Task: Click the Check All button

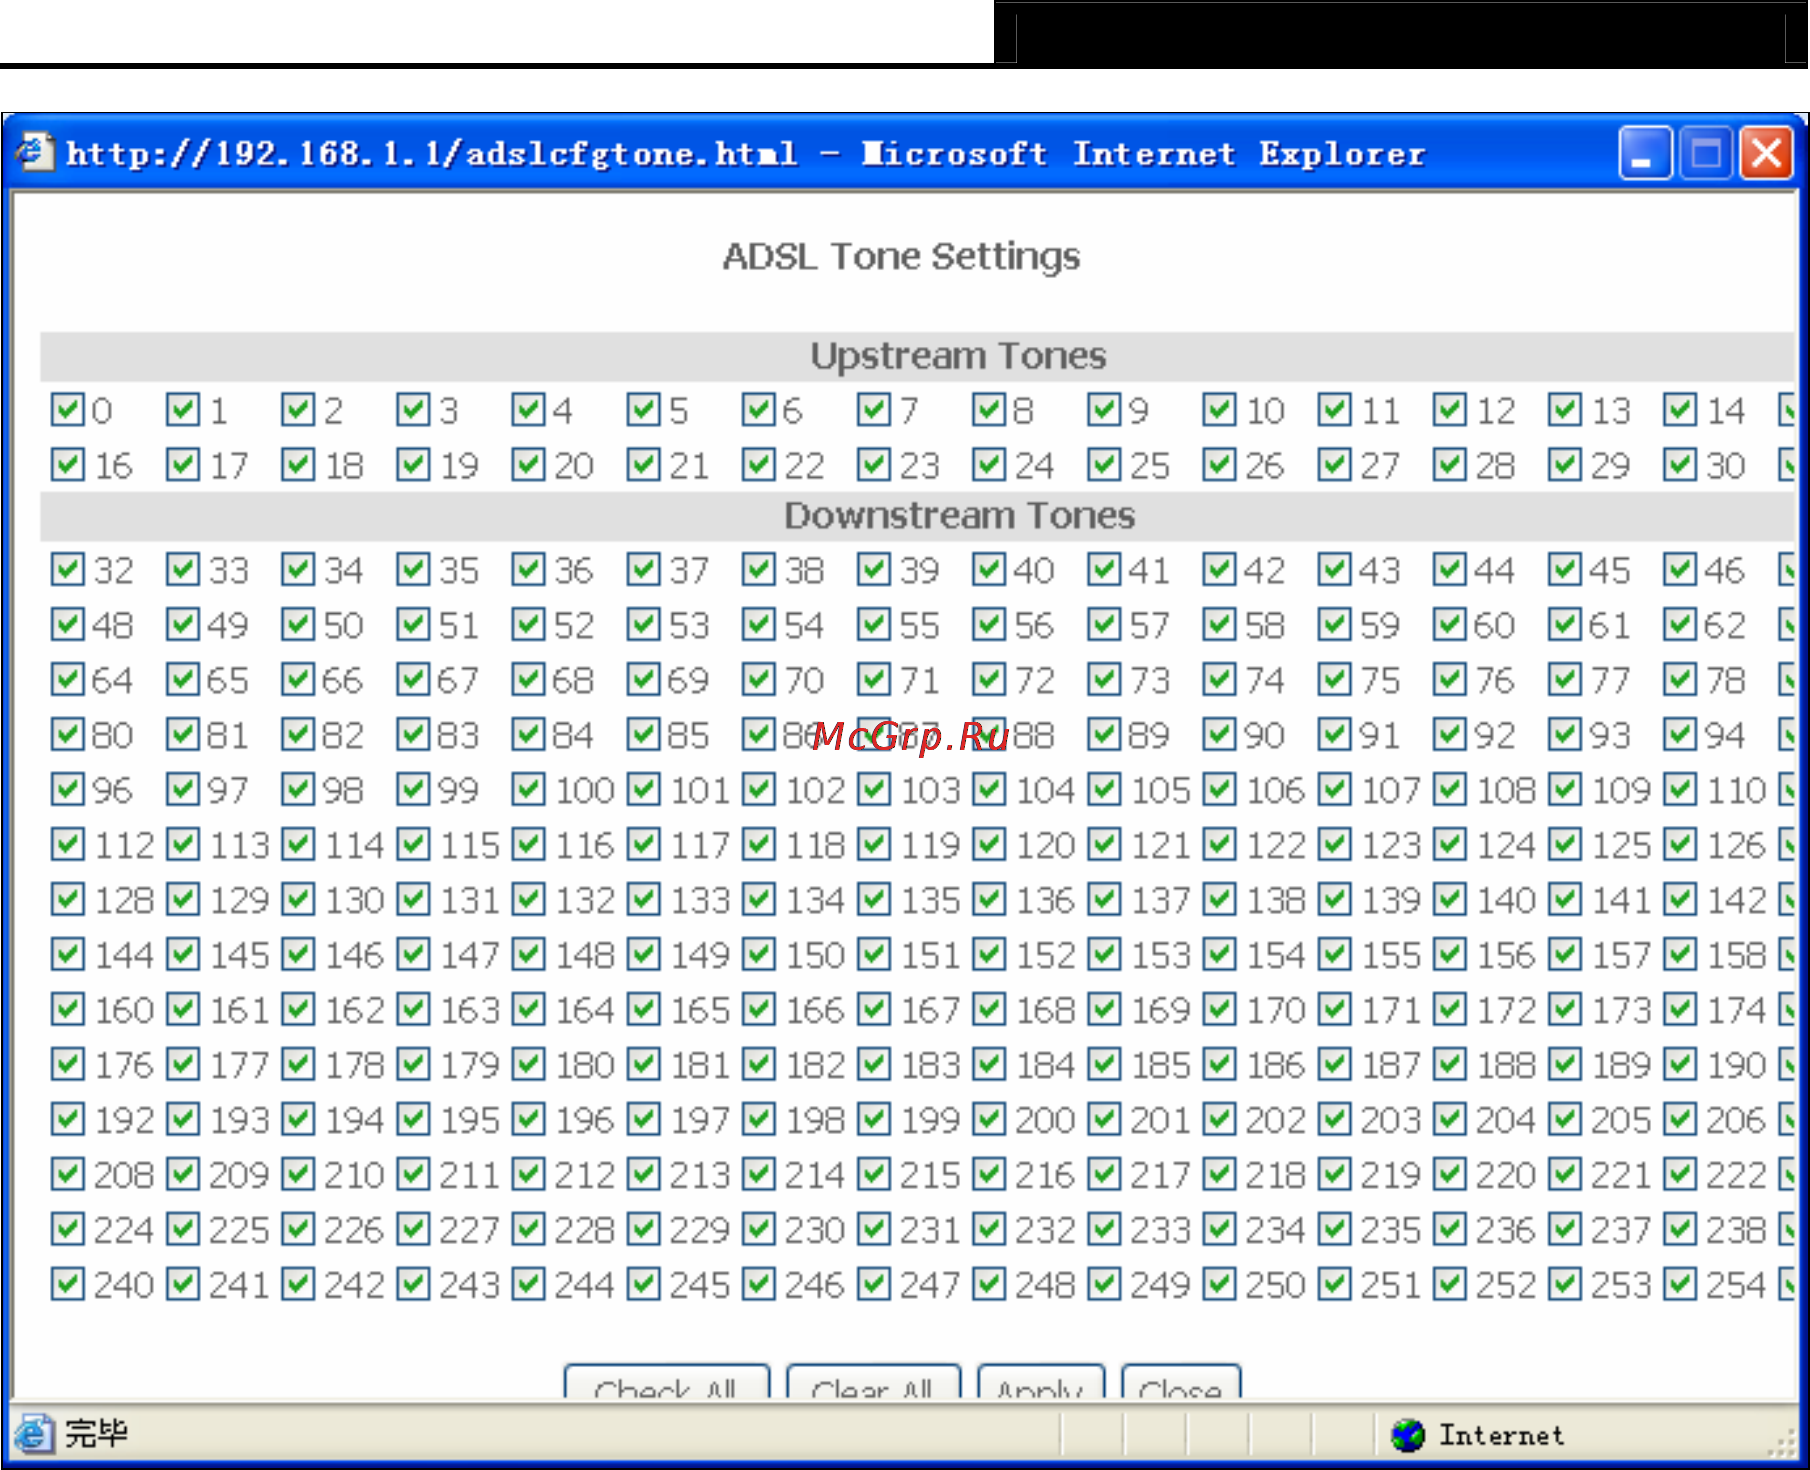Action: coord(667,1382)
